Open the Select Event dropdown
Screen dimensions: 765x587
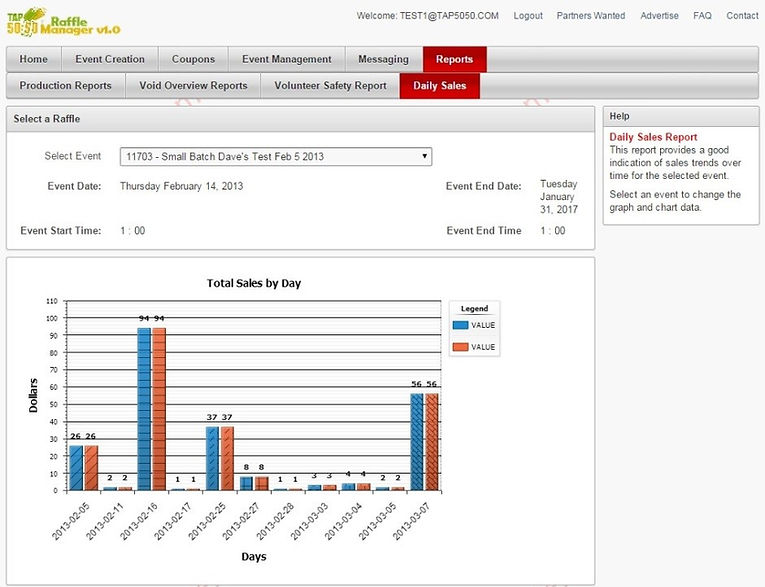(276, 157)
